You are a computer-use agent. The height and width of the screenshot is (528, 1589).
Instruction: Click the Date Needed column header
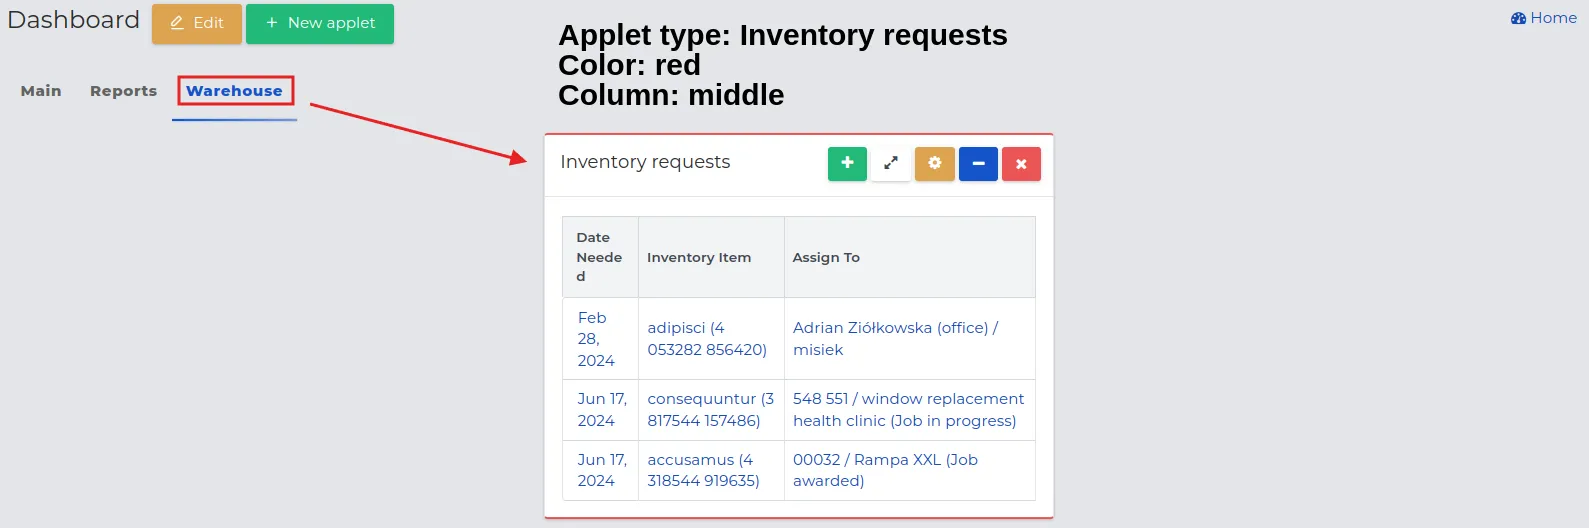click(x=600, y=257)
